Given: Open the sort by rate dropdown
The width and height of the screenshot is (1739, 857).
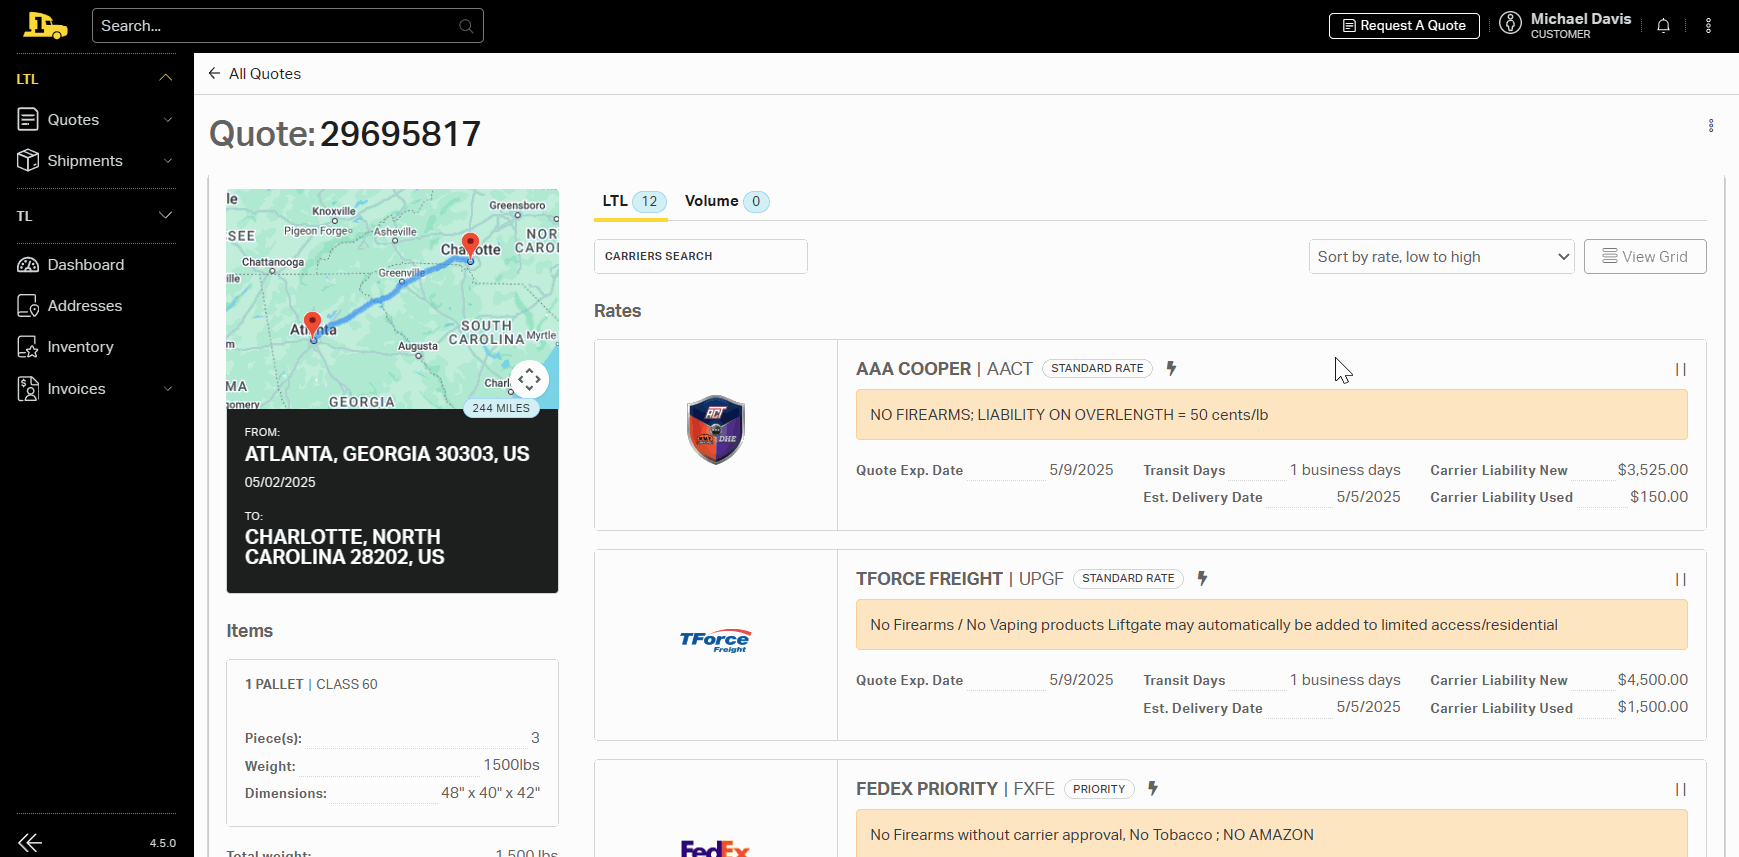Looking at the screenshot, I should pos(1441,257).
